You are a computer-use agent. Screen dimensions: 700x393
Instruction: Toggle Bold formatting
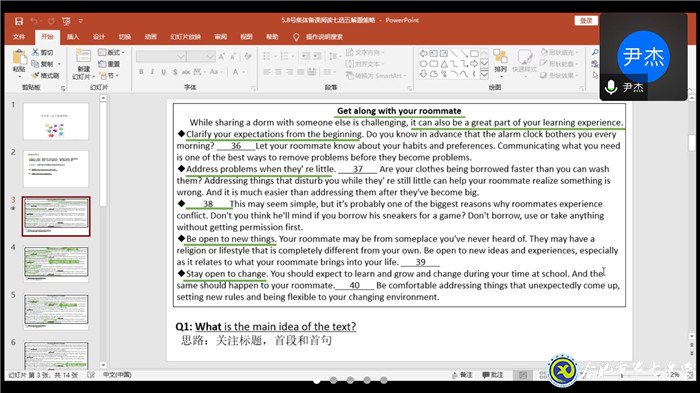141,72
